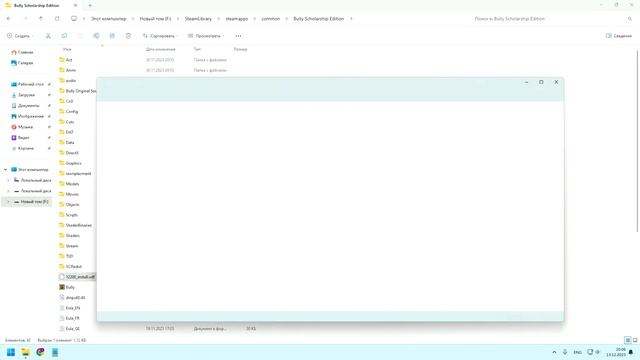Share the selected file via toolbar icon
The image size is (640, 360).
pyautogui.click(x=112, y=36)
